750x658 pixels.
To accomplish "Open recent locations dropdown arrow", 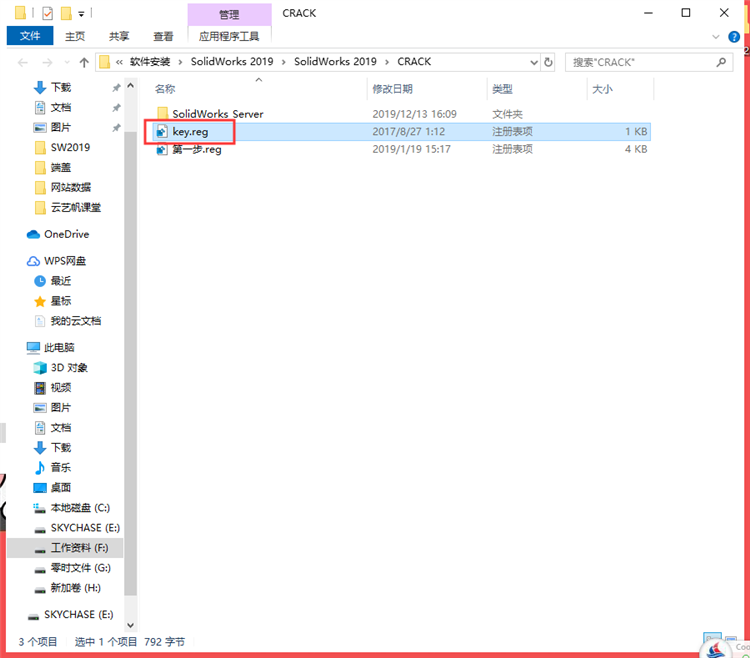I will coord(67,62).
